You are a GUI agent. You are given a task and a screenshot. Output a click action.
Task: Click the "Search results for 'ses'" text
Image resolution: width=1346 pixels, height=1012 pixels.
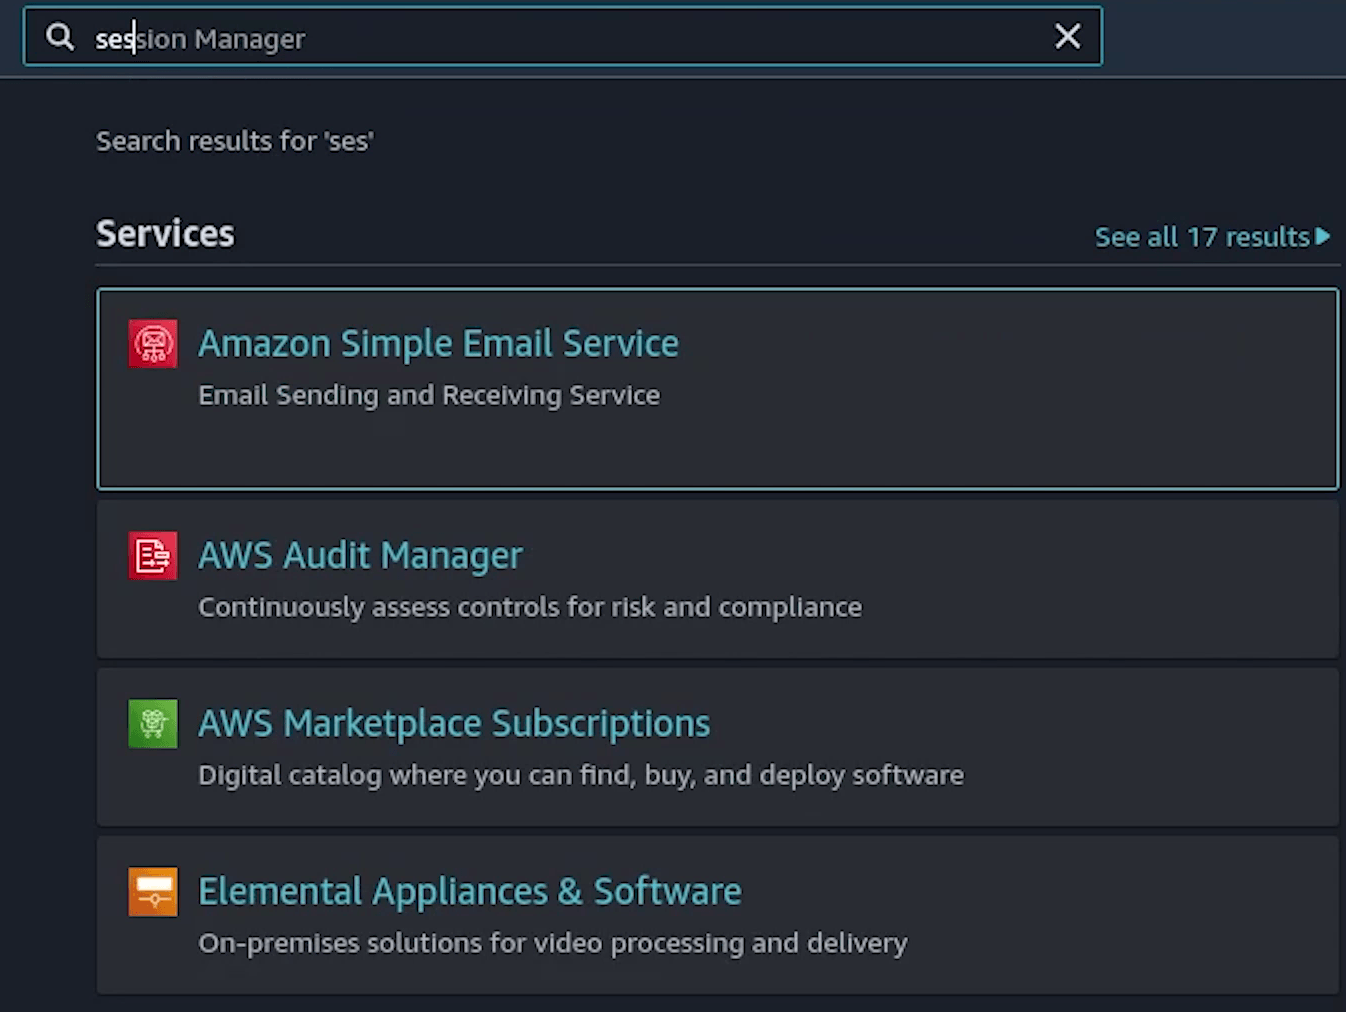pyautogui.click(x=234, y=141)
